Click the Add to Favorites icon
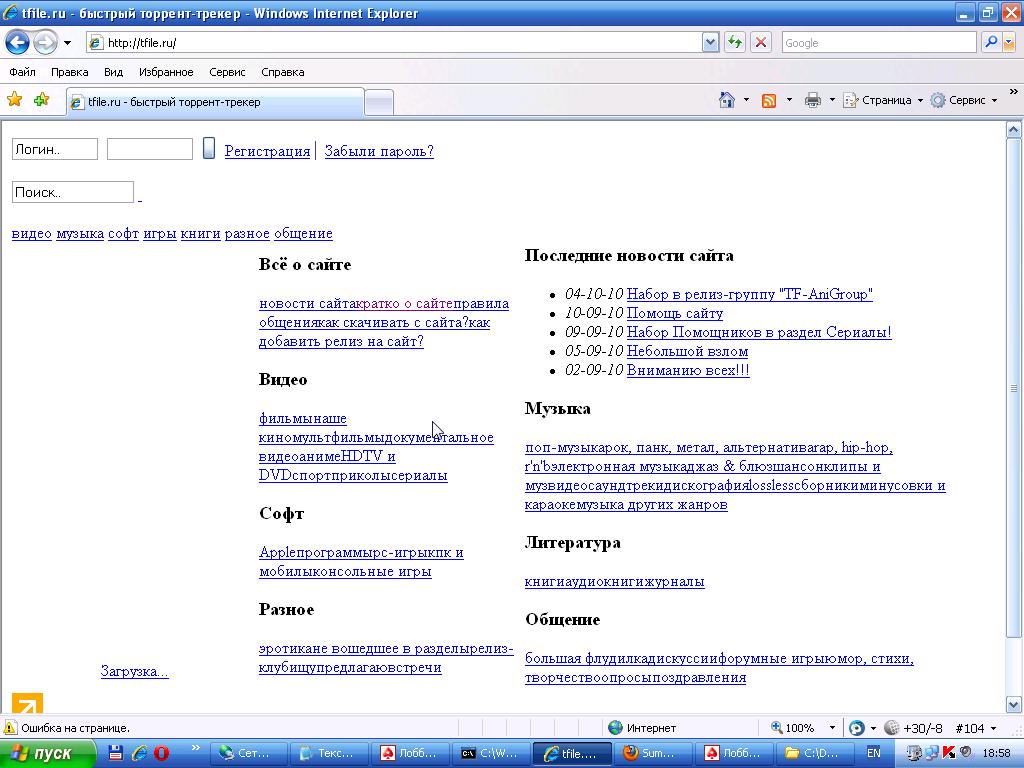Viewport: 1024px width, 768px height. (41, 100)
